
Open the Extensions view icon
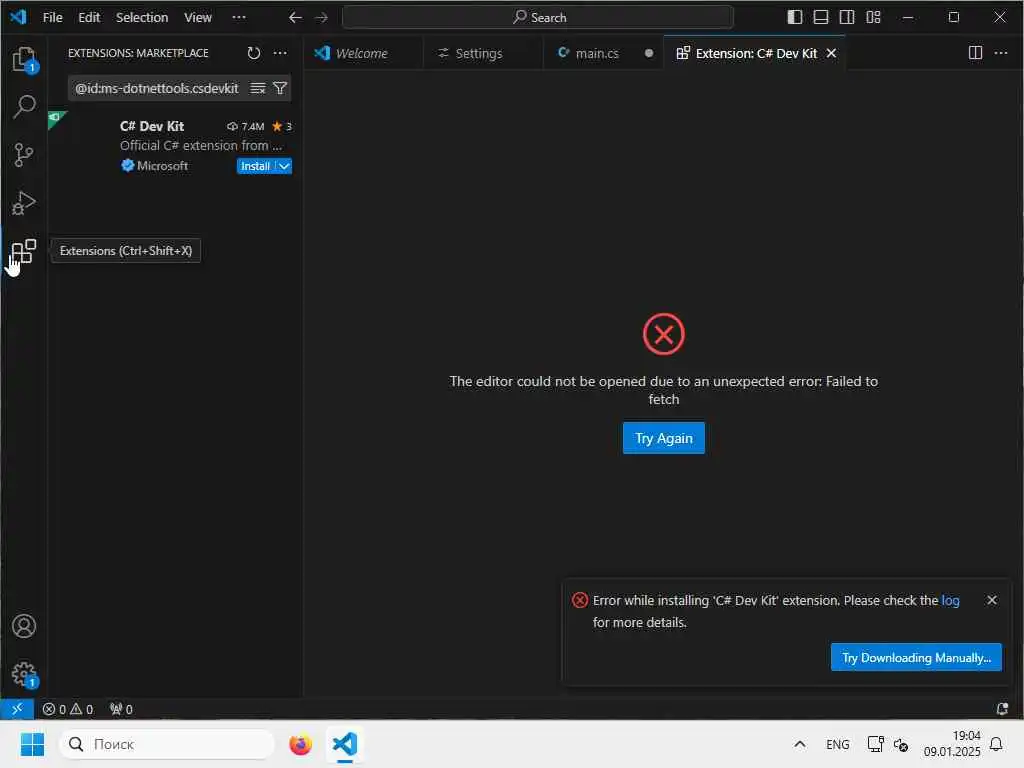point(24,251)
